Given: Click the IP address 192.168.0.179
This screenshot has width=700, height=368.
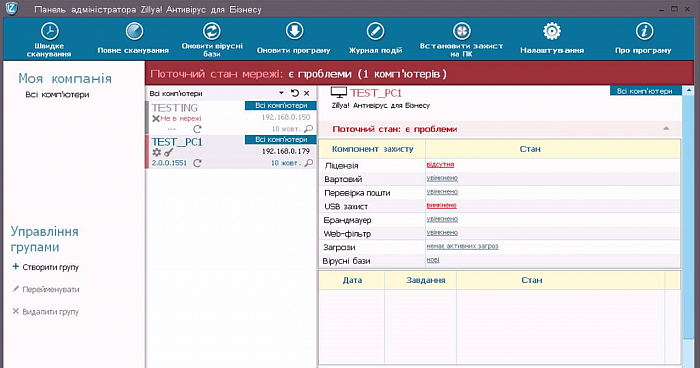Looking at the screenshot, I should [286, 151].
